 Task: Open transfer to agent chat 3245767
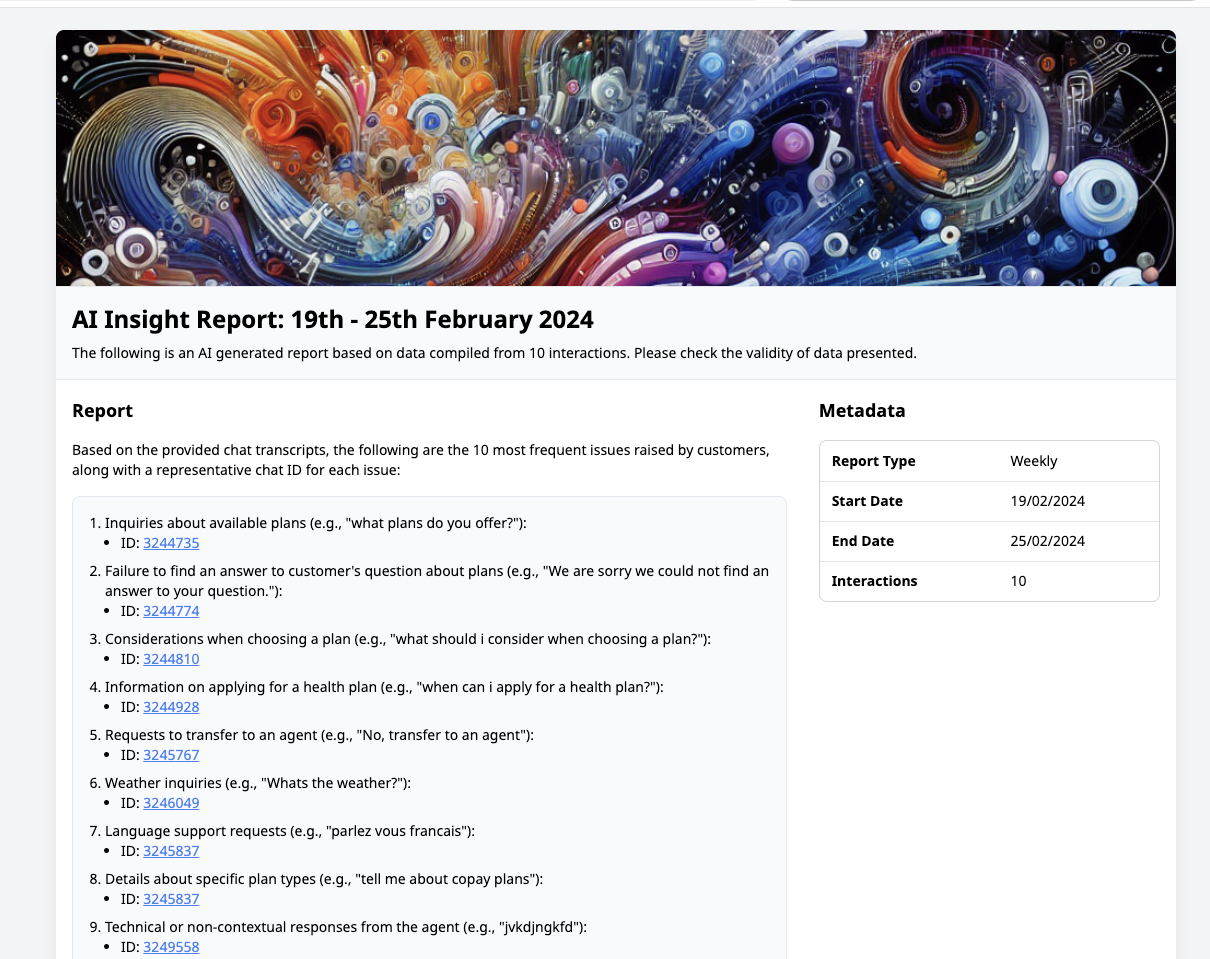[x=171, y=755]
